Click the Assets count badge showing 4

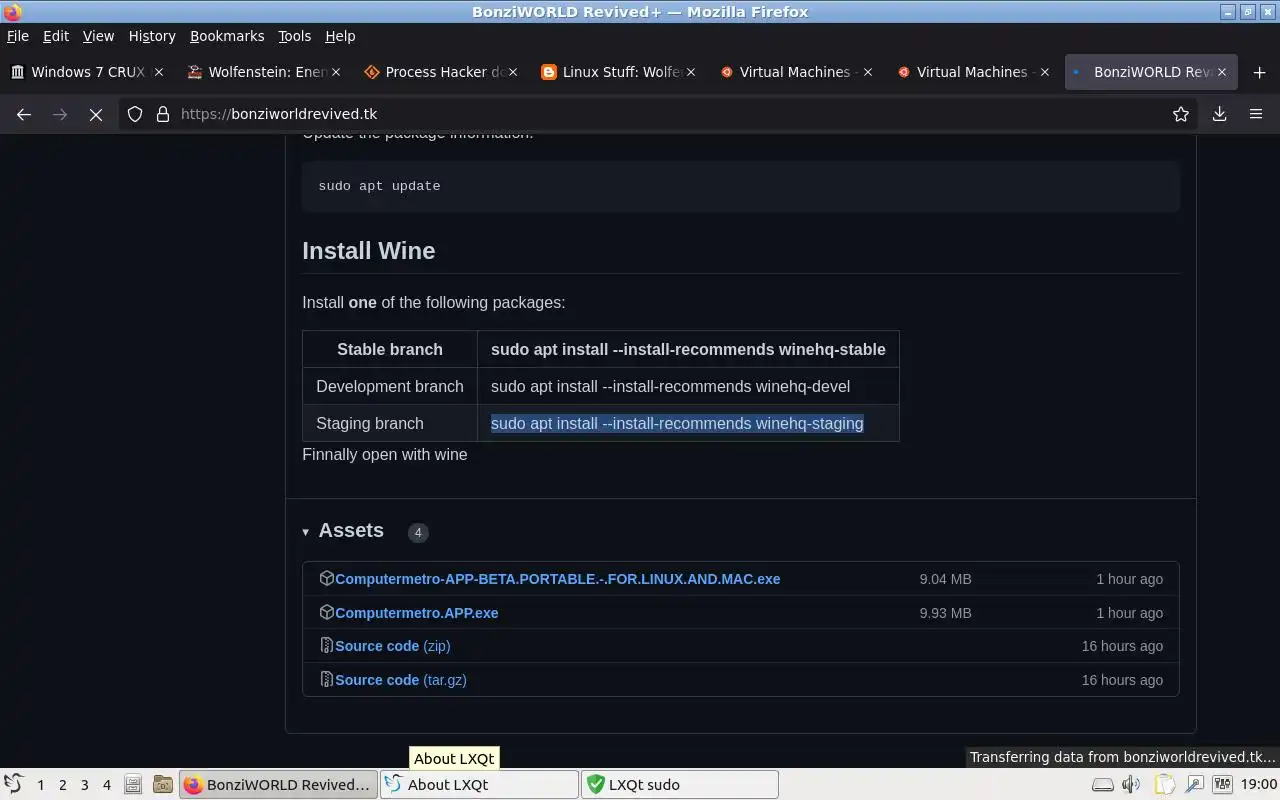point(418,532)
